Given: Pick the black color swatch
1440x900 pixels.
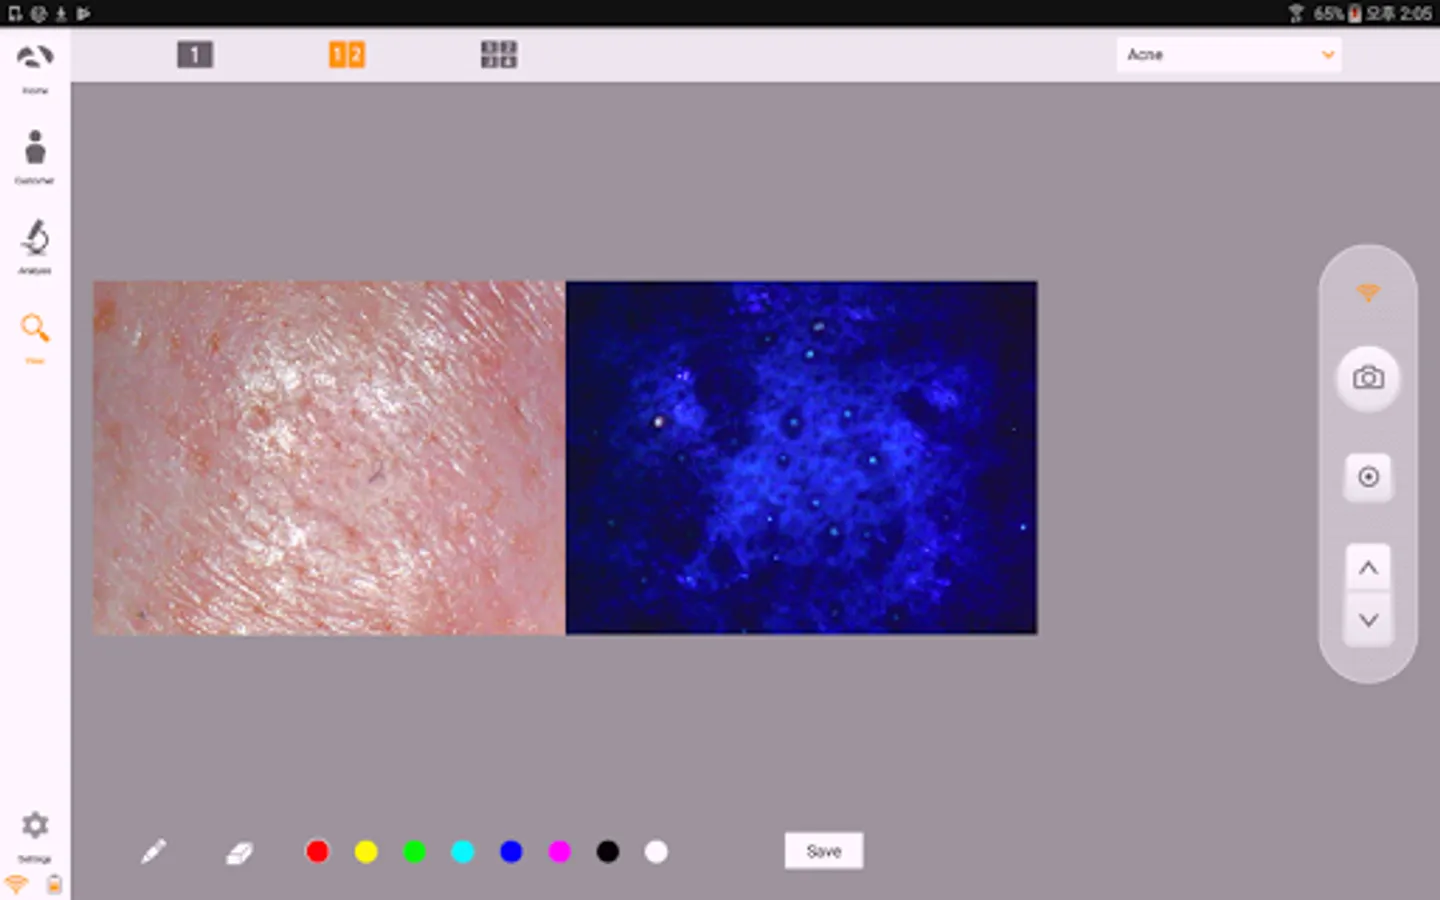Looking at the screenshot, I should pos(607,851).
